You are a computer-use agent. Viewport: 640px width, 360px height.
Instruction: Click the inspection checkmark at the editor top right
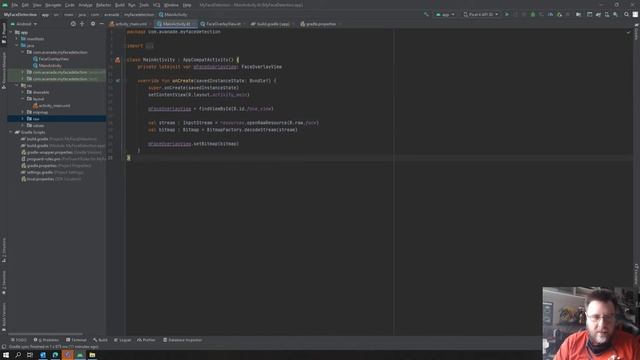pyautogui.click(x=628, y=32)
